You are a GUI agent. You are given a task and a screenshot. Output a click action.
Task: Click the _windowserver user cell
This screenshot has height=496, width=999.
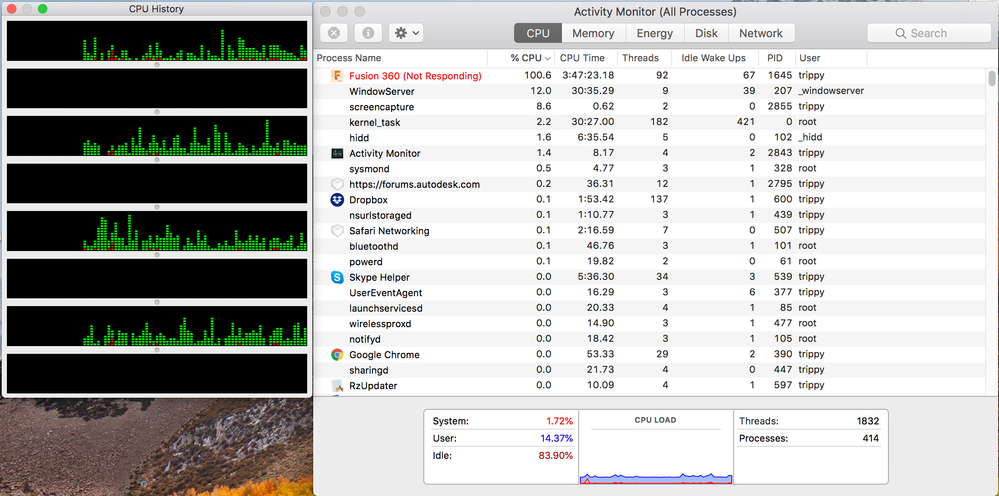click(x=831, y=91)
